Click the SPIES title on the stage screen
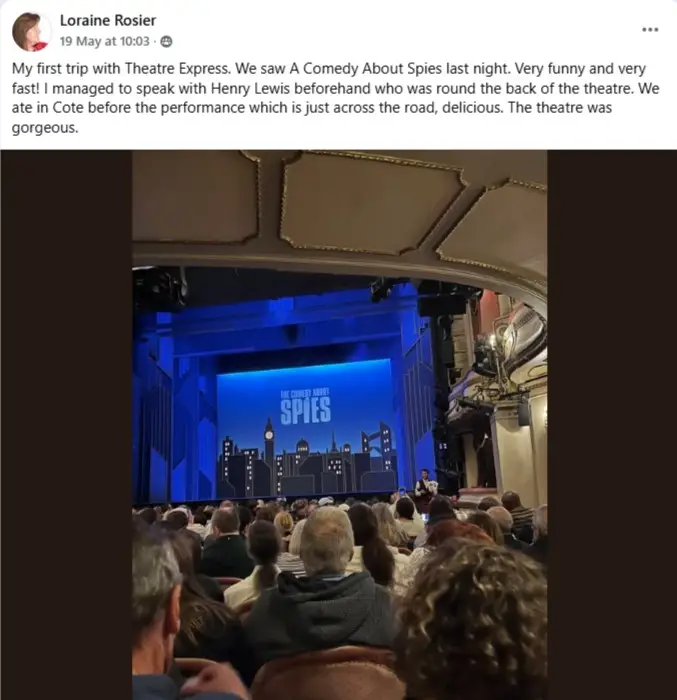This screenshot has height=700, width=677. tap(305, 410)
